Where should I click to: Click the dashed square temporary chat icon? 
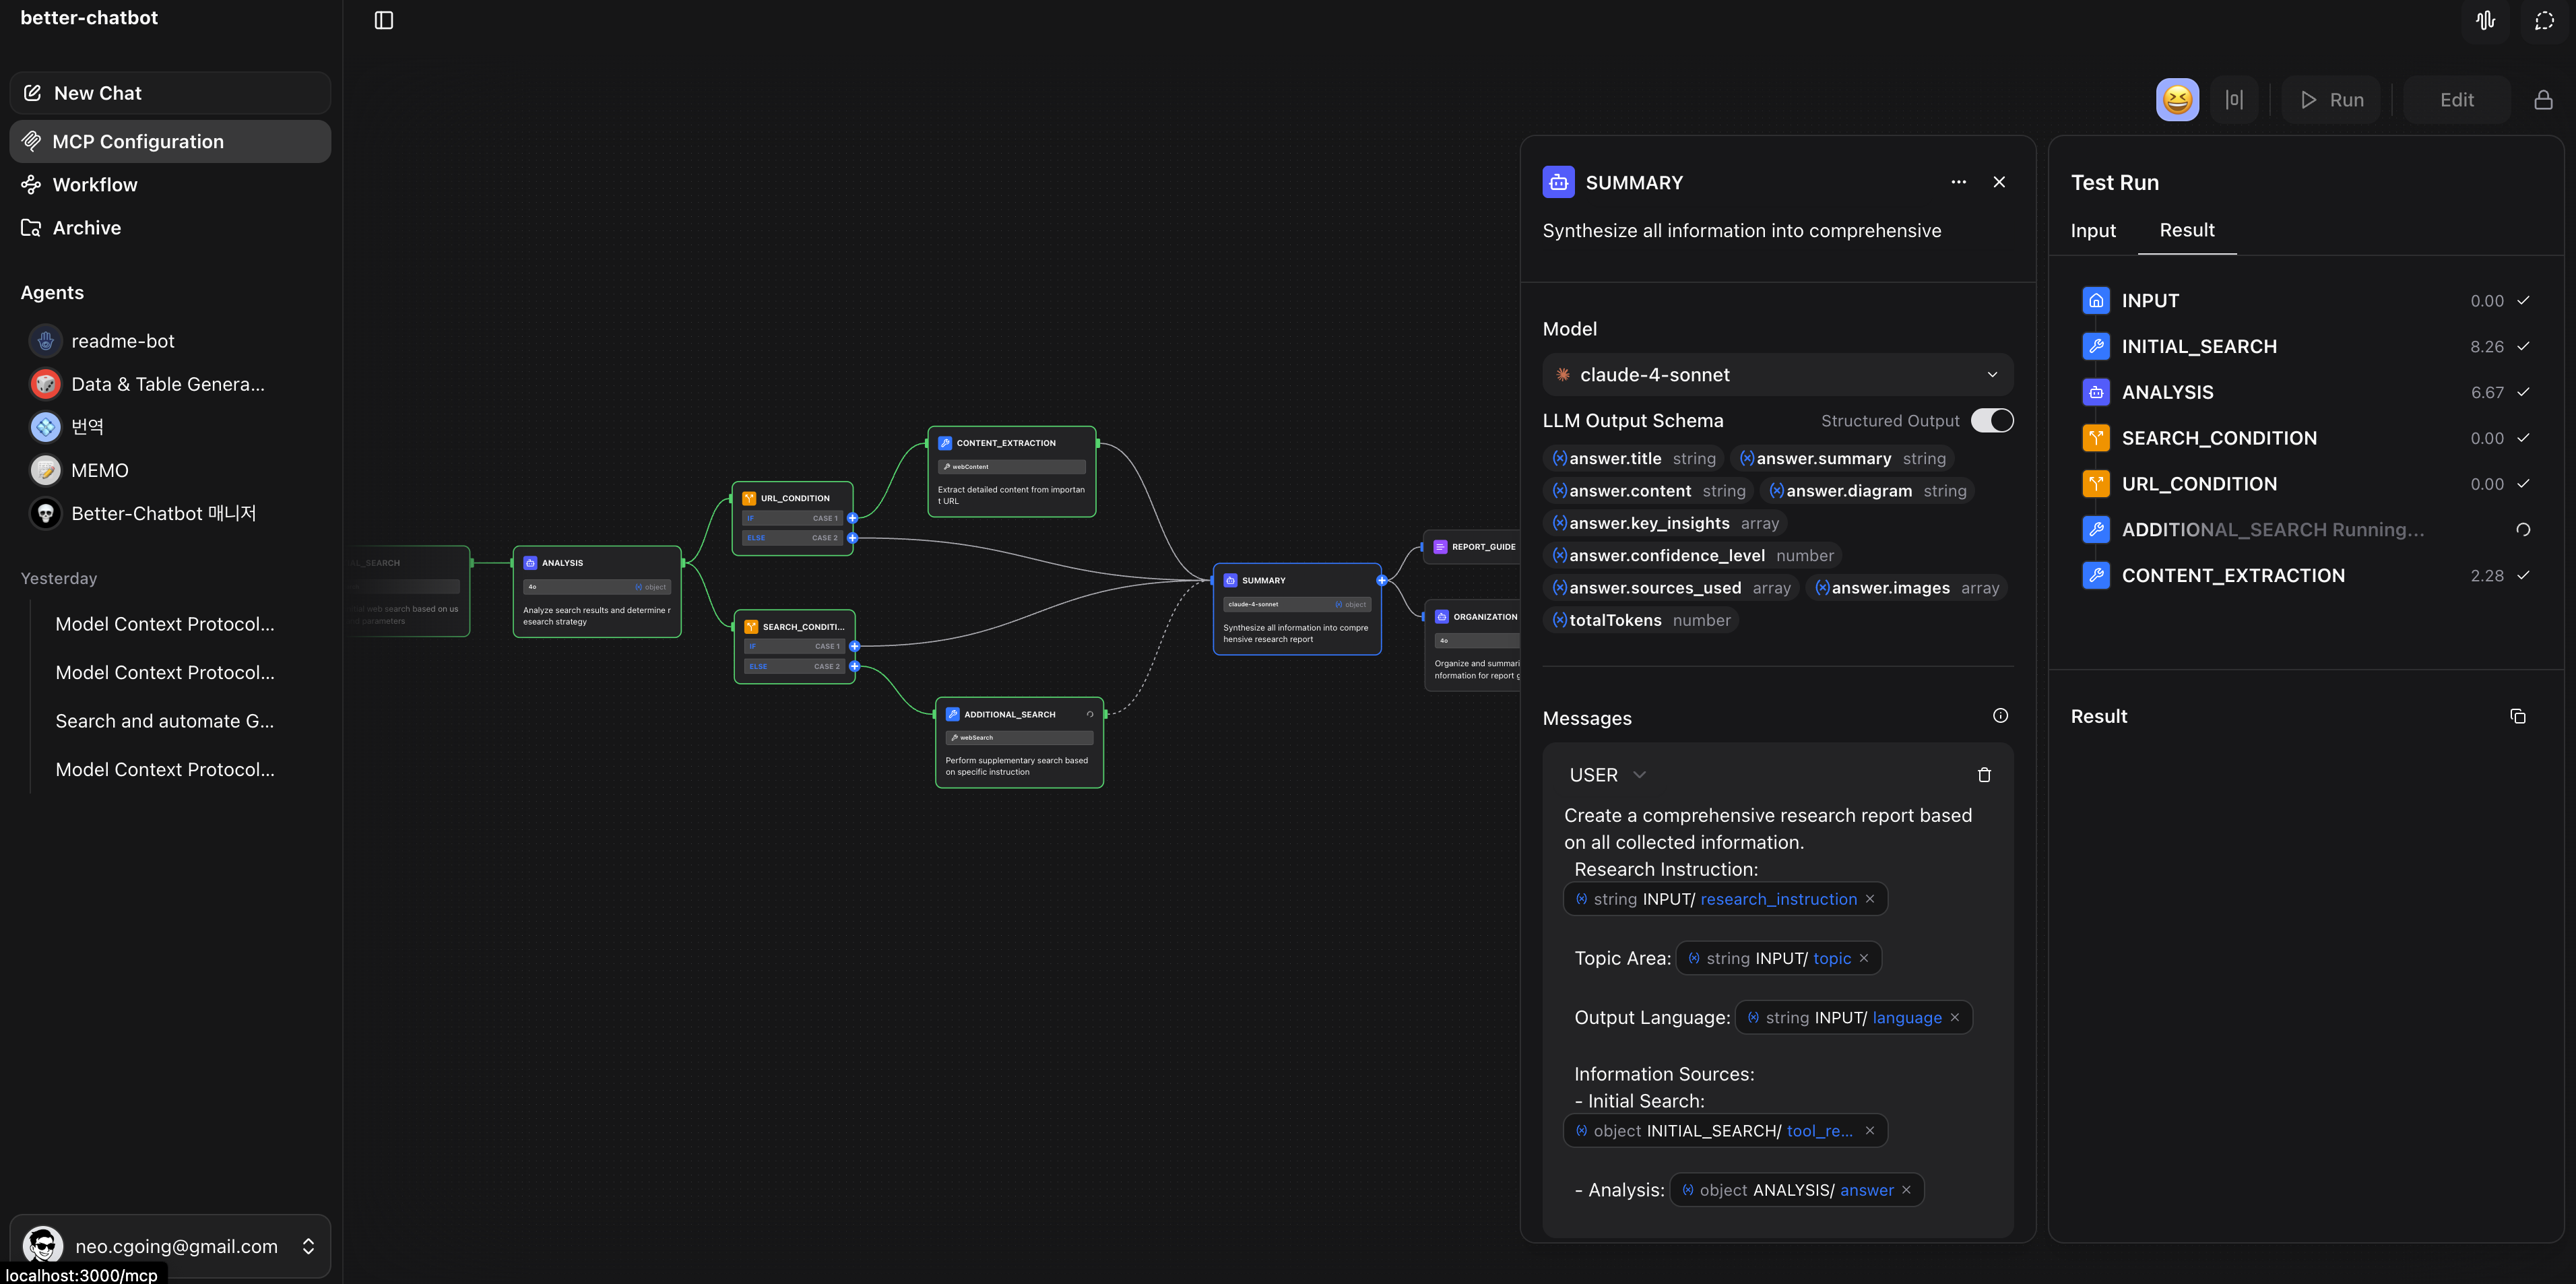(x=2545, y=21)
